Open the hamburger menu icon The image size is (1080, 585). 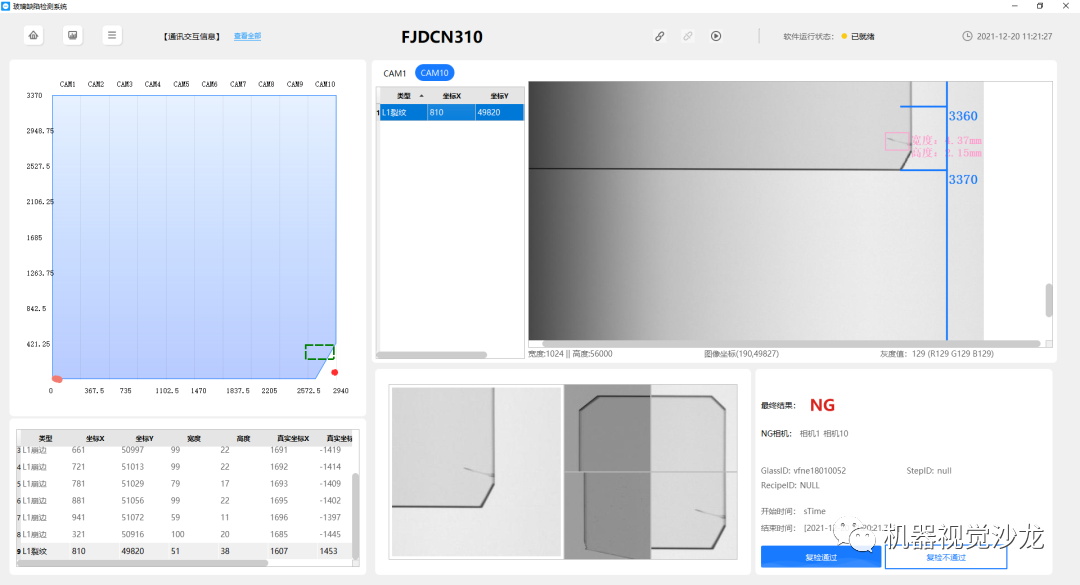(x=112, y=35)
